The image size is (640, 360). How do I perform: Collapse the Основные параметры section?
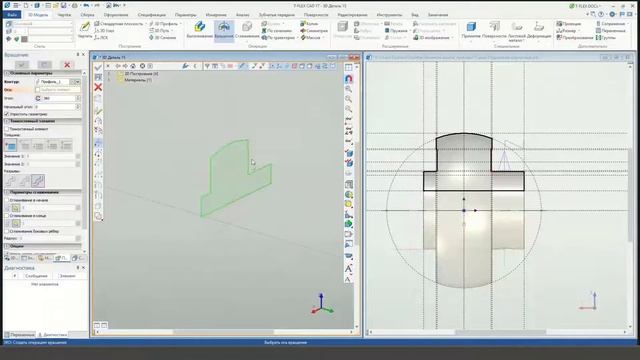click(7, 73)
